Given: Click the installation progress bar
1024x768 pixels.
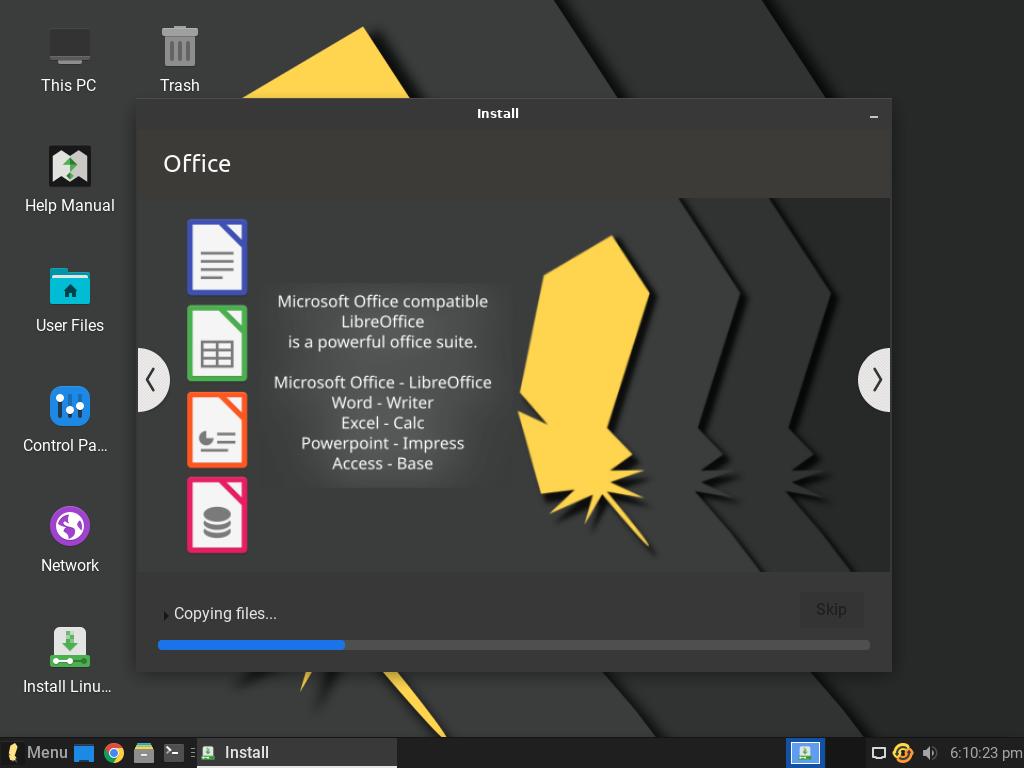Looking at the screenshot, I should [514, 645].
